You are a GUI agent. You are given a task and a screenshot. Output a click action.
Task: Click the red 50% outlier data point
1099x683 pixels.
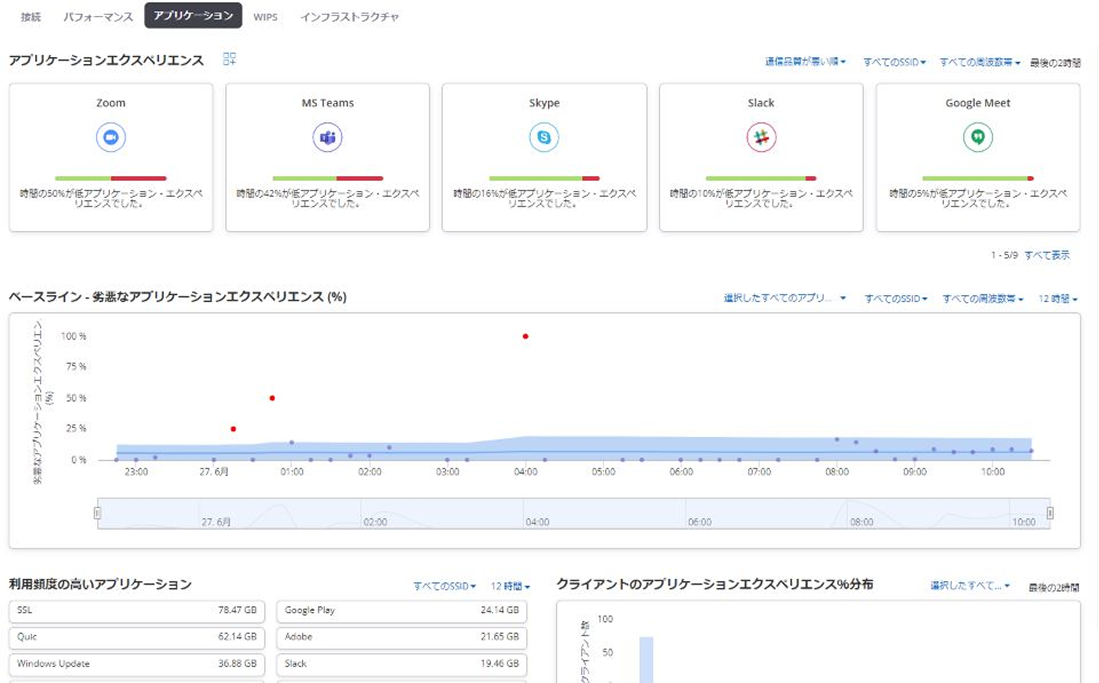(273, 398)
